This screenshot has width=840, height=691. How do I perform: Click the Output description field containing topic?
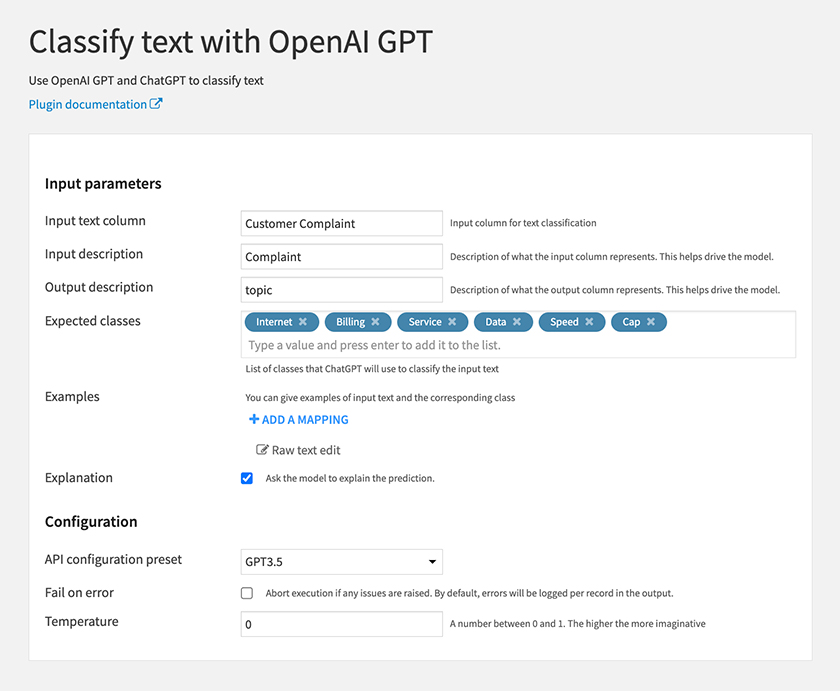(342, 290)
